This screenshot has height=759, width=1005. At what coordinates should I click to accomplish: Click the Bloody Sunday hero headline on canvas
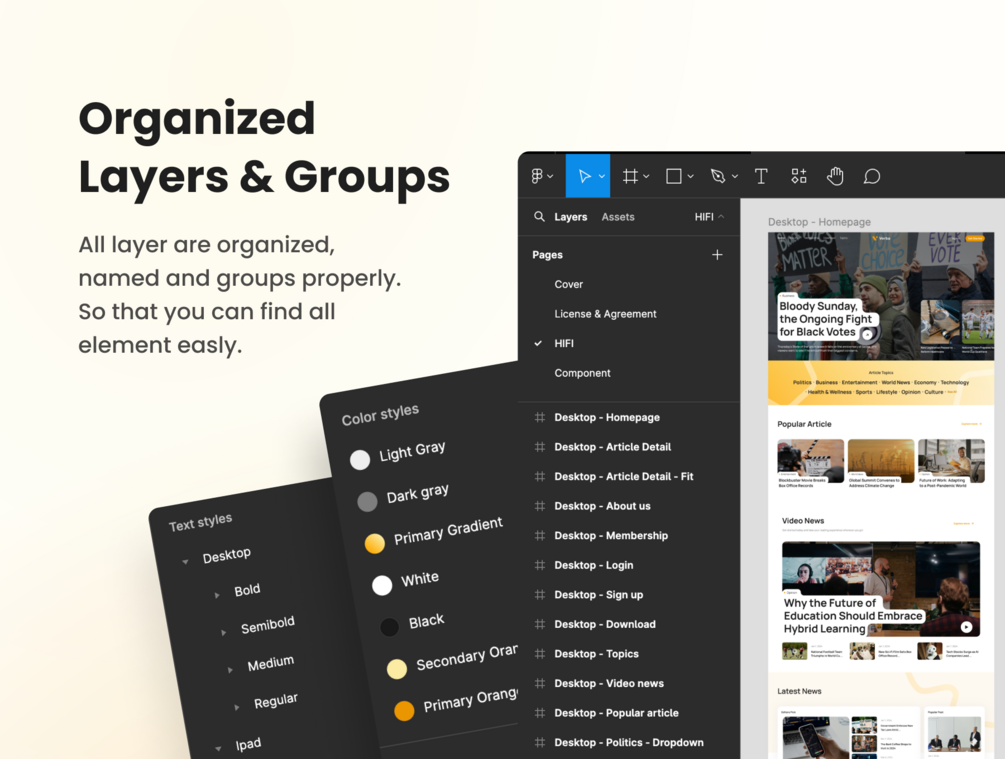[826, 319]
